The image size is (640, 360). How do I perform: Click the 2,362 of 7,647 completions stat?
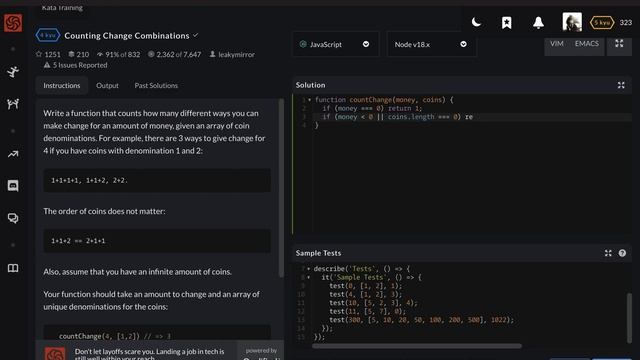174,54
